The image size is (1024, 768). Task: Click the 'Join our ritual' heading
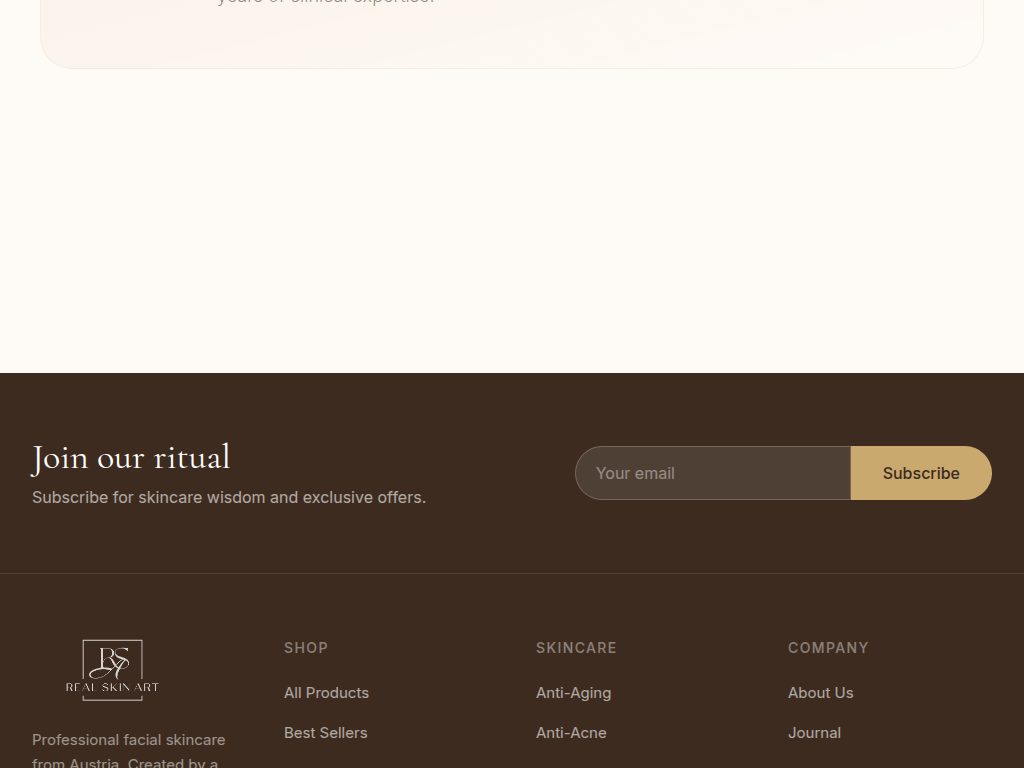coord(131,458)
